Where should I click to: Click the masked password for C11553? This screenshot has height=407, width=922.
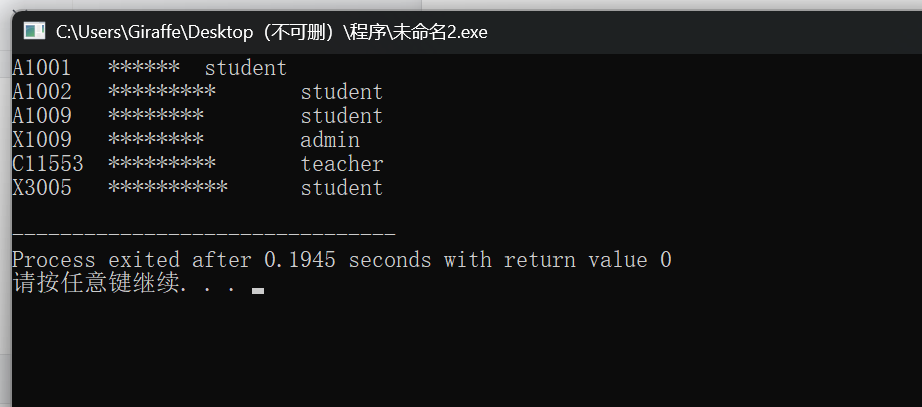coord(162,164)
